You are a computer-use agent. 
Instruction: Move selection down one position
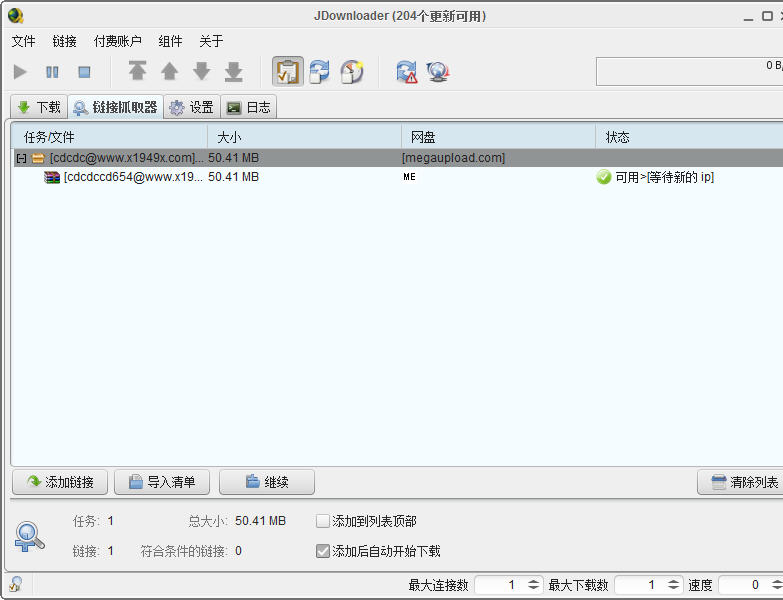(202, 71)
